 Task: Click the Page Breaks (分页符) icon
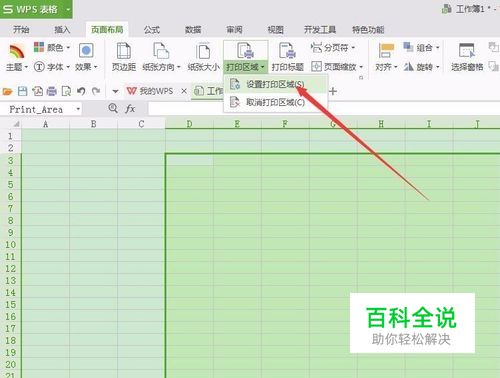(x=316, y=47)
